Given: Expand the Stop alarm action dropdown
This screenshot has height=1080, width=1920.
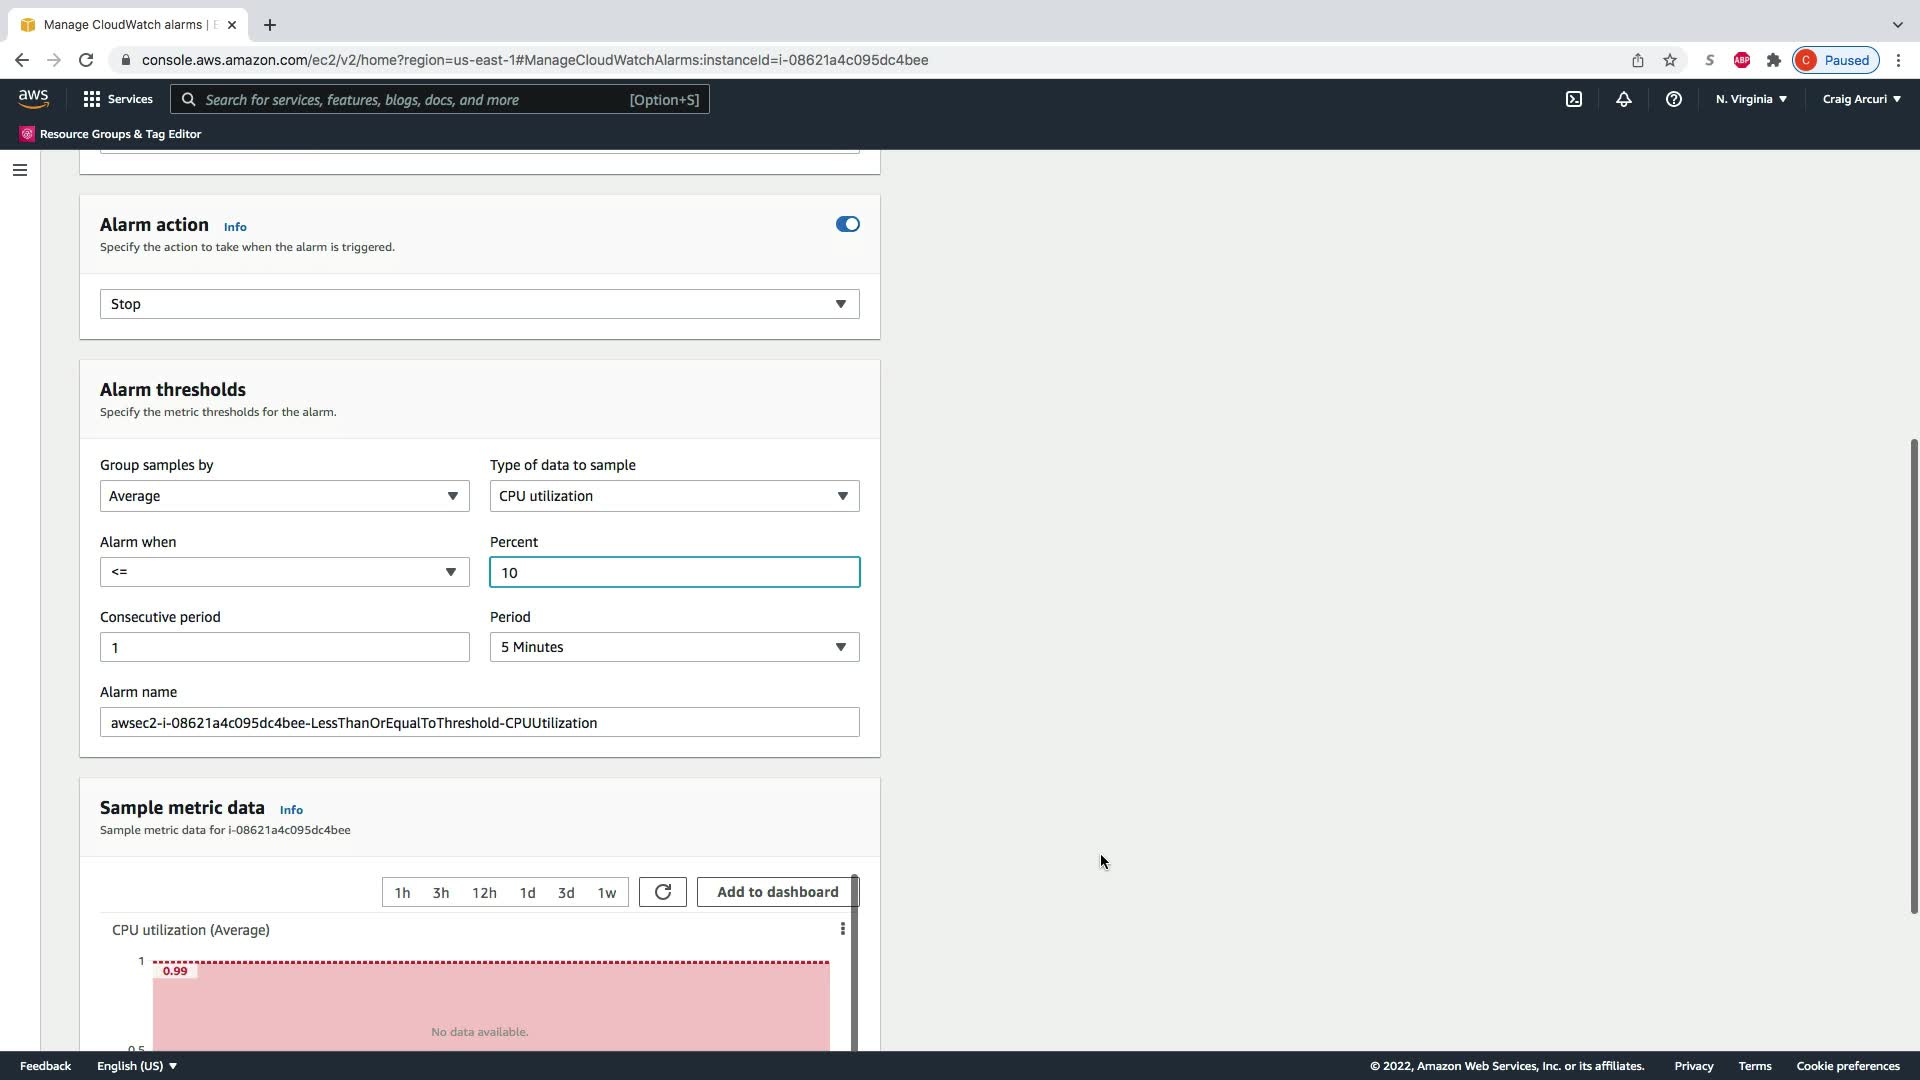Looking at the screenshot, I should [x=479, y=304].
